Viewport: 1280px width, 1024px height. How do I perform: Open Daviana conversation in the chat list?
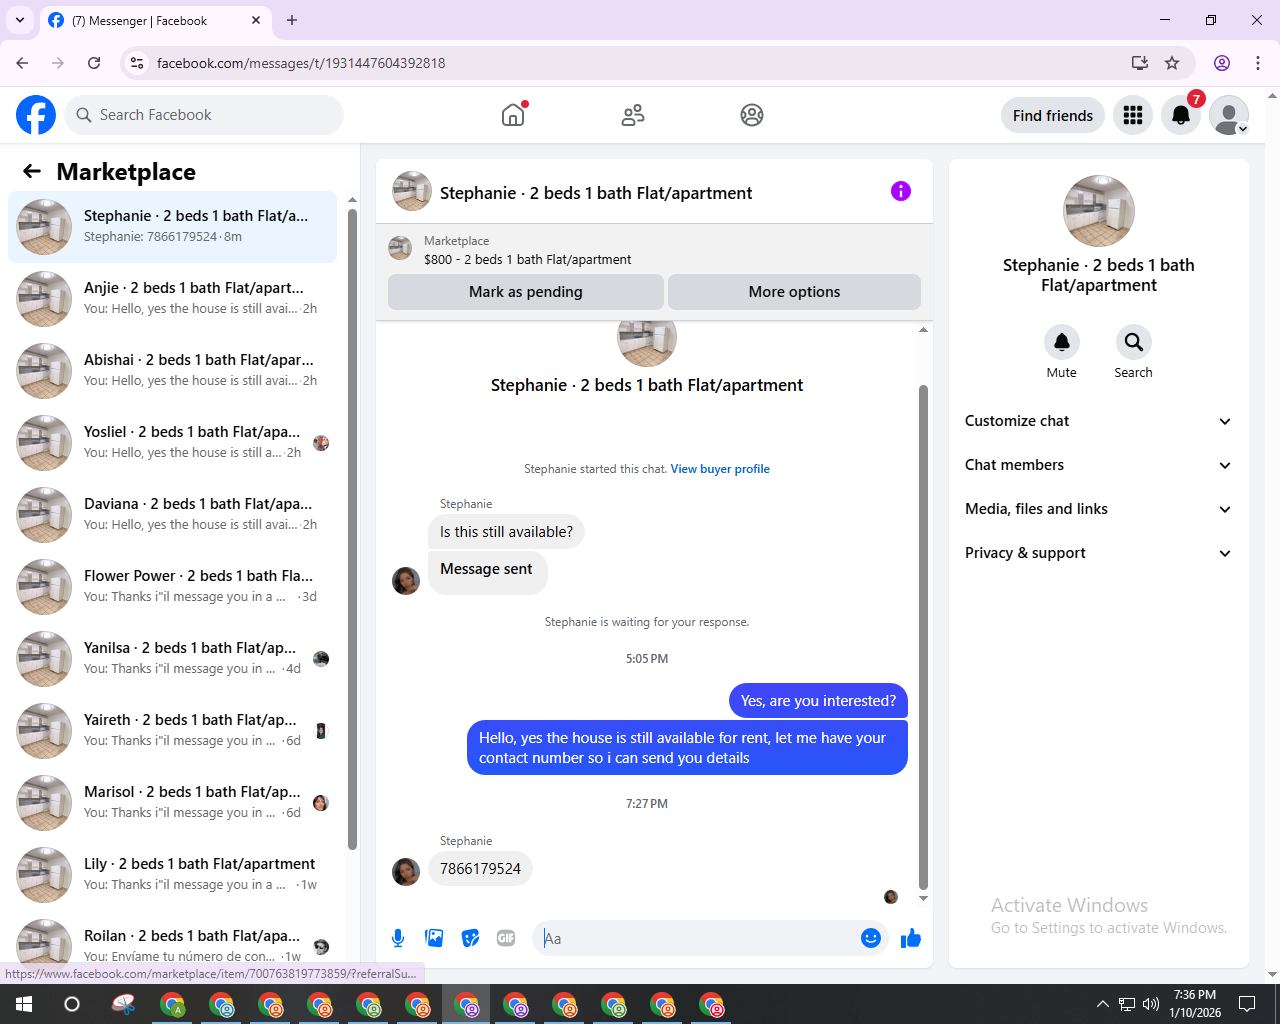coord(172,515)
